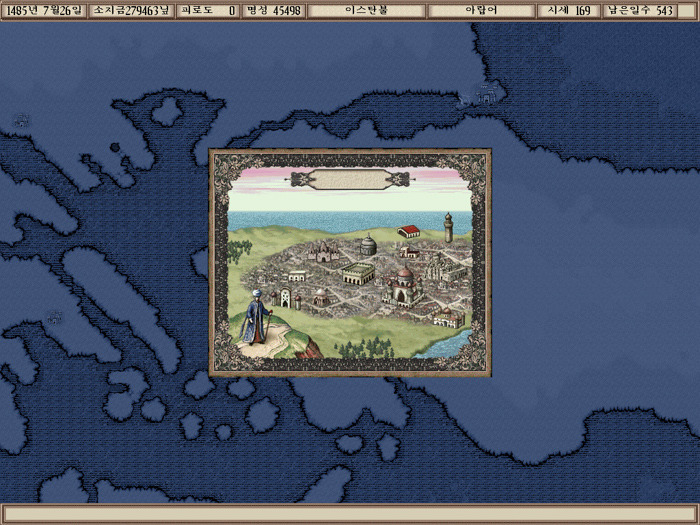This screenshot has width=700, height=525.
Task: Click the 피로도 0 fatigue indicator
Action: point(208,11)
